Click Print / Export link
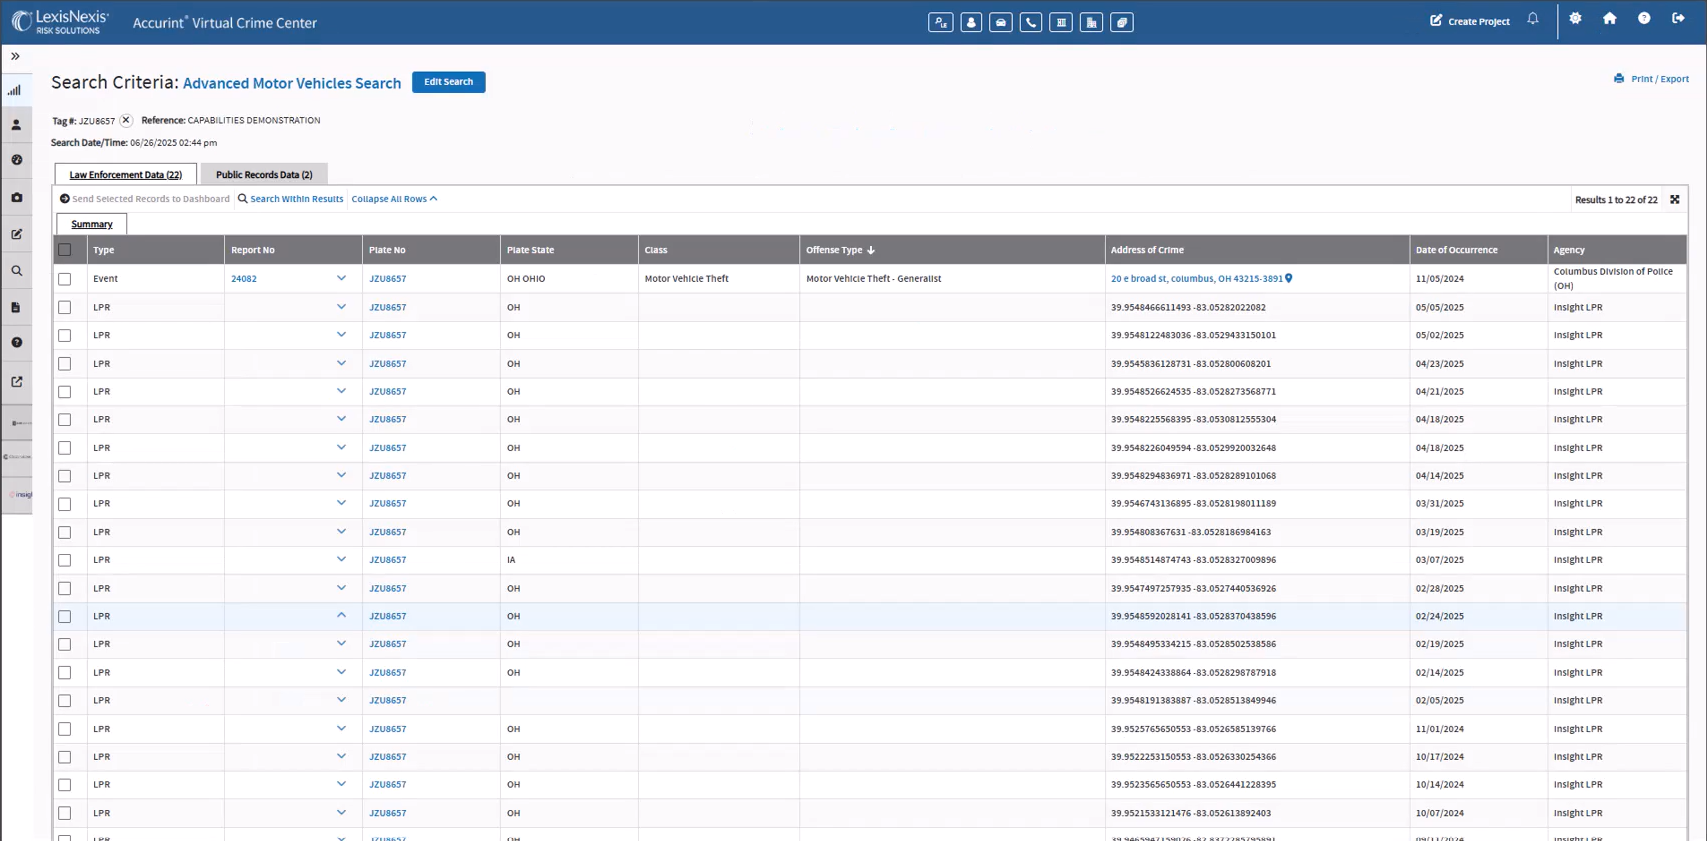 pos(1651,79)
